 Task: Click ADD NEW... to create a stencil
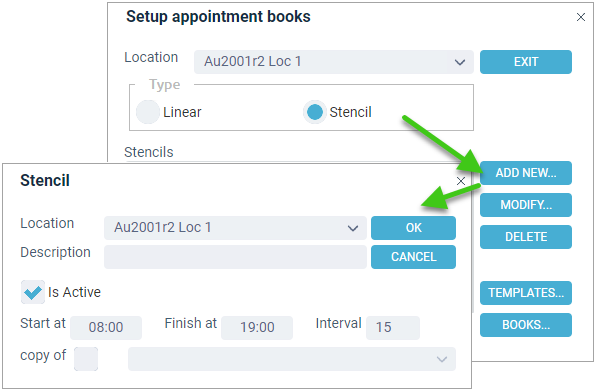click(x=526, y=173)
